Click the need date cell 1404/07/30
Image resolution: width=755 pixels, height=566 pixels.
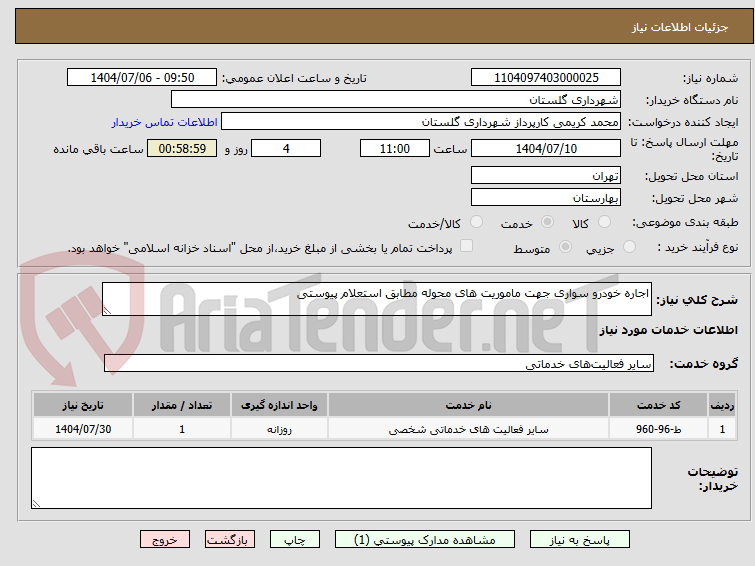click(x=83, y=429)
